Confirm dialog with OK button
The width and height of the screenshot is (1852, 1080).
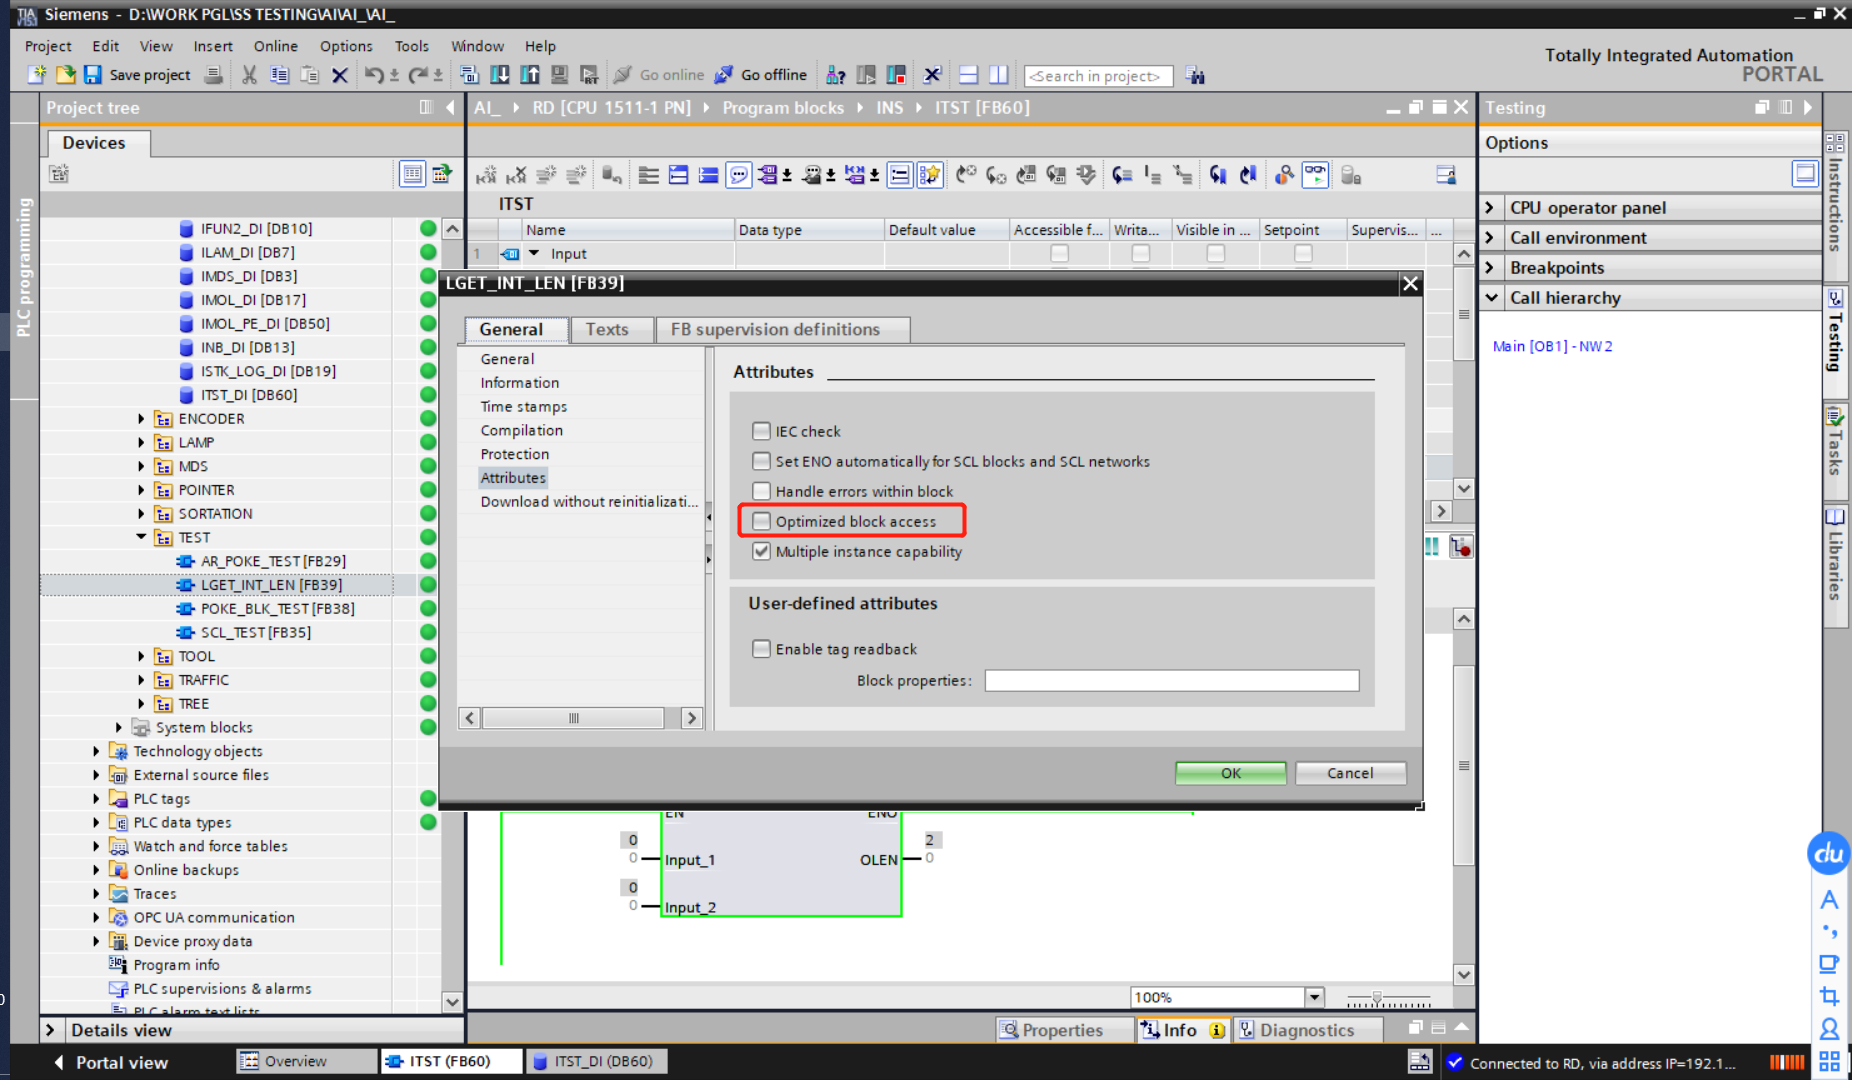(1231, 773)
